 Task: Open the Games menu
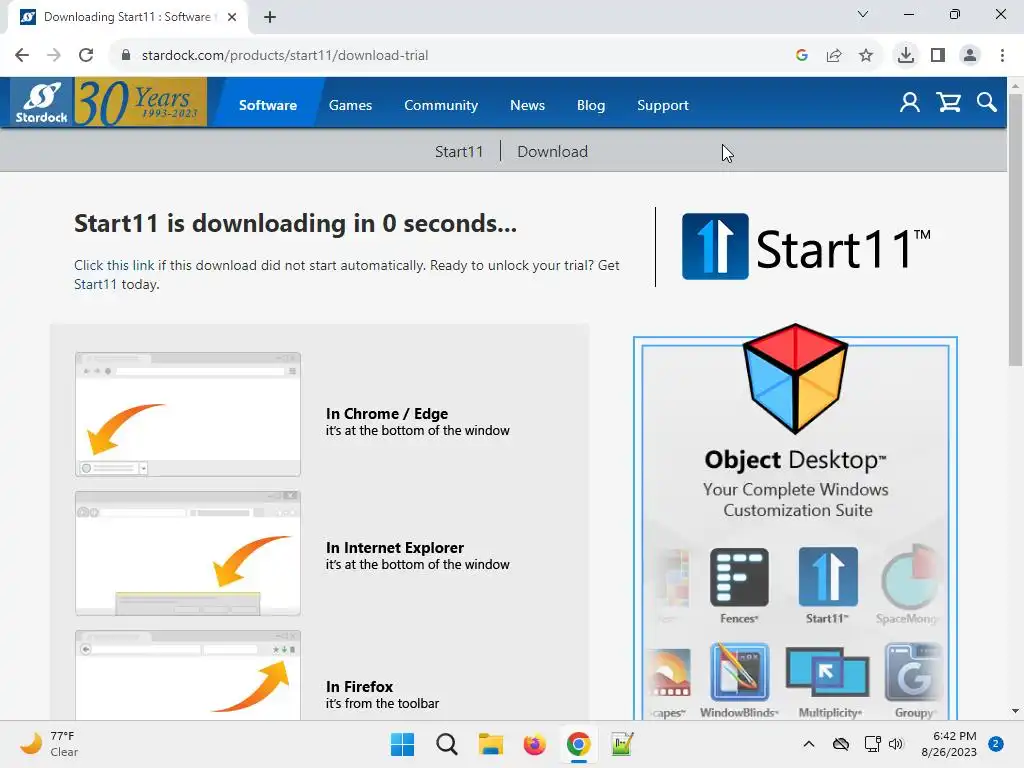pyautogui.click(x=350, y=105)
